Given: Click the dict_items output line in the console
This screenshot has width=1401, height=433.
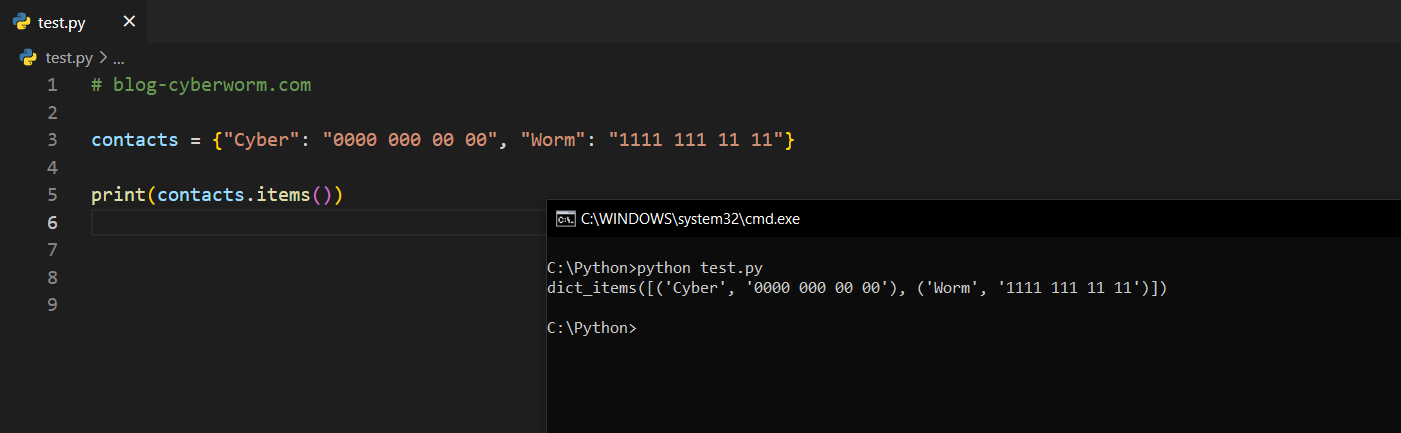Looking at the screenshot, I should 857,288.
